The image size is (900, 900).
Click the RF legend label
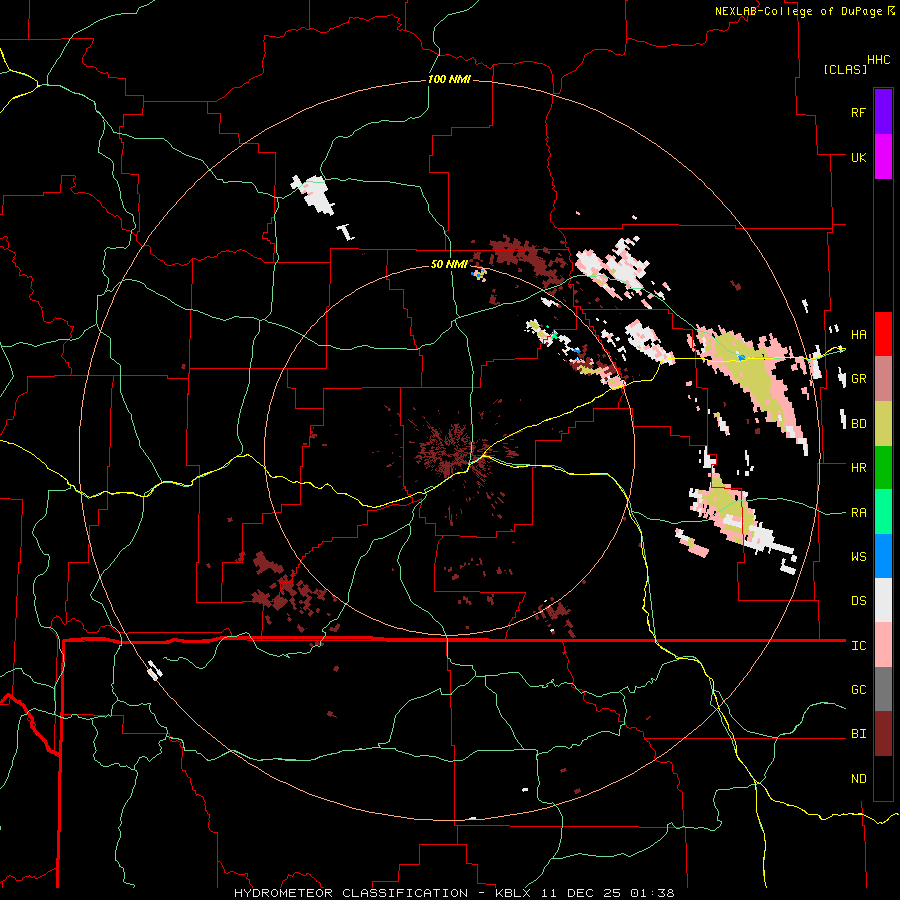(x=858, y=112)
